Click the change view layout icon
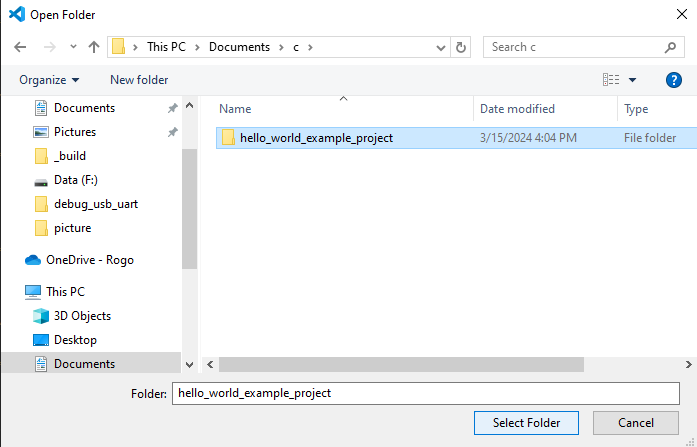697x447 pixels. 611,80
